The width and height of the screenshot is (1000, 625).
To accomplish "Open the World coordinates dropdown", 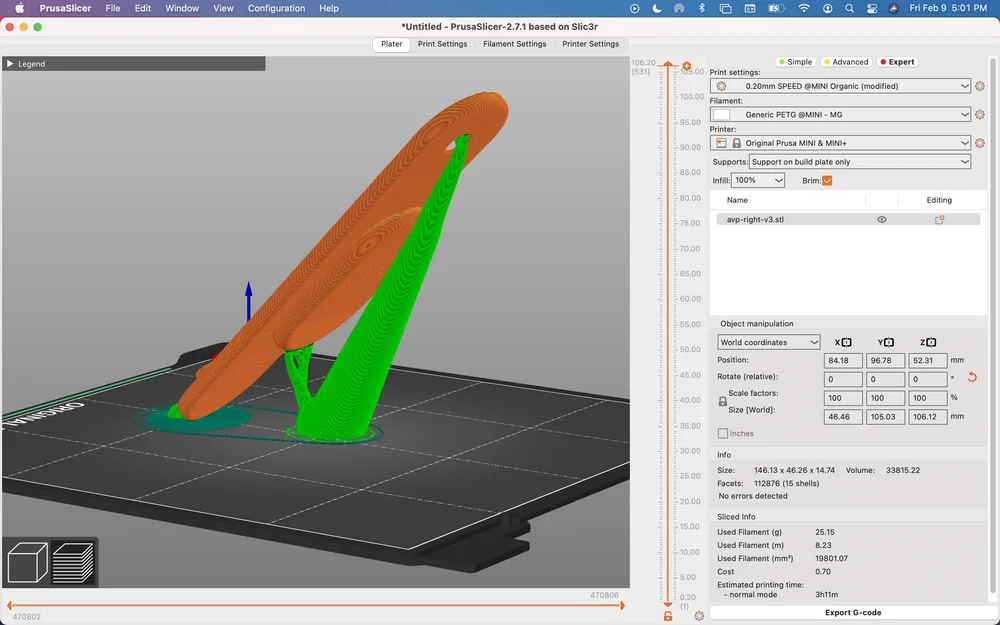I will [768, 342].
